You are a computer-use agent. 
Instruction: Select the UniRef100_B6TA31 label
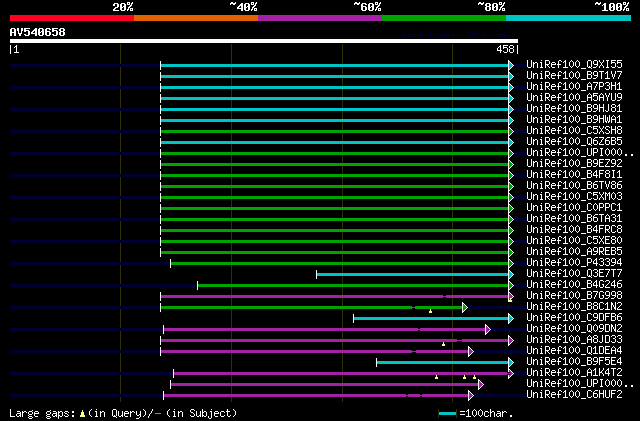point(574,219)
